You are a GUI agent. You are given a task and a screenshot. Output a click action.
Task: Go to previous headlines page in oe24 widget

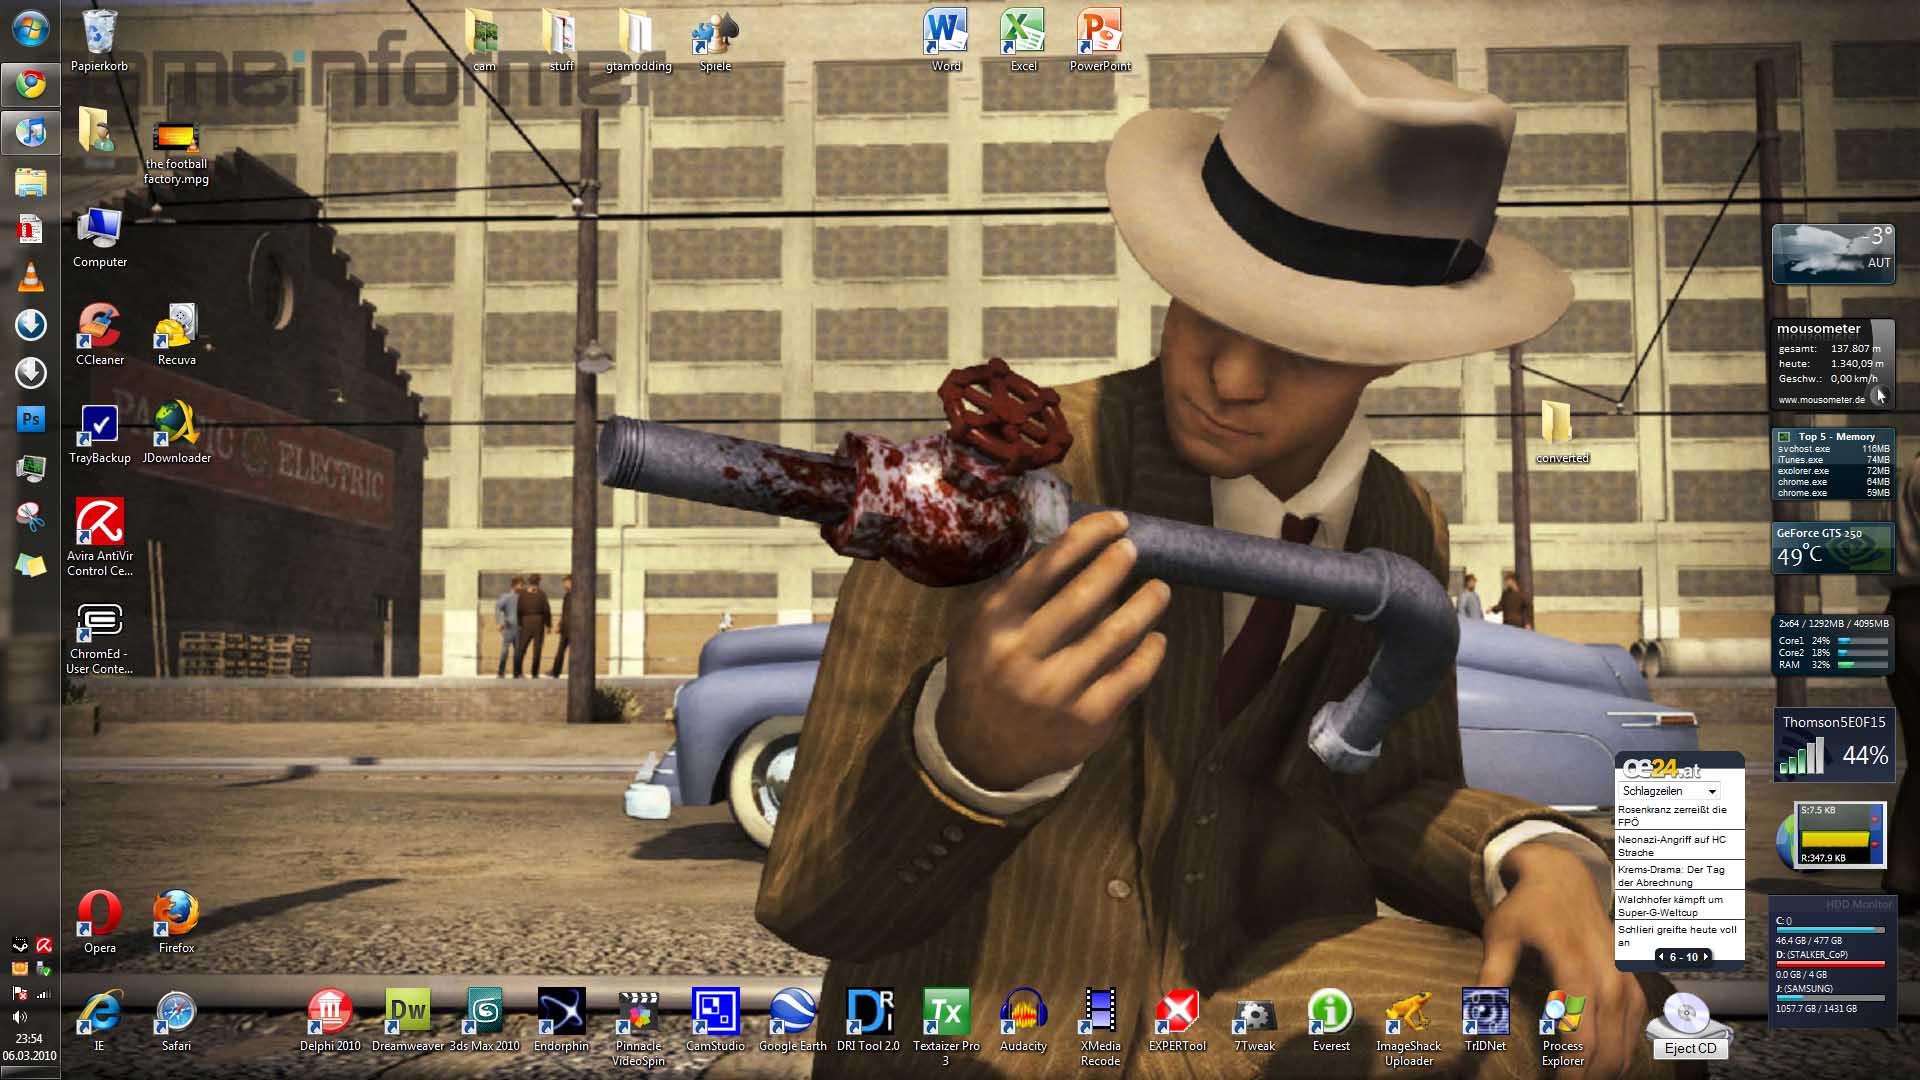[1661, 957]
